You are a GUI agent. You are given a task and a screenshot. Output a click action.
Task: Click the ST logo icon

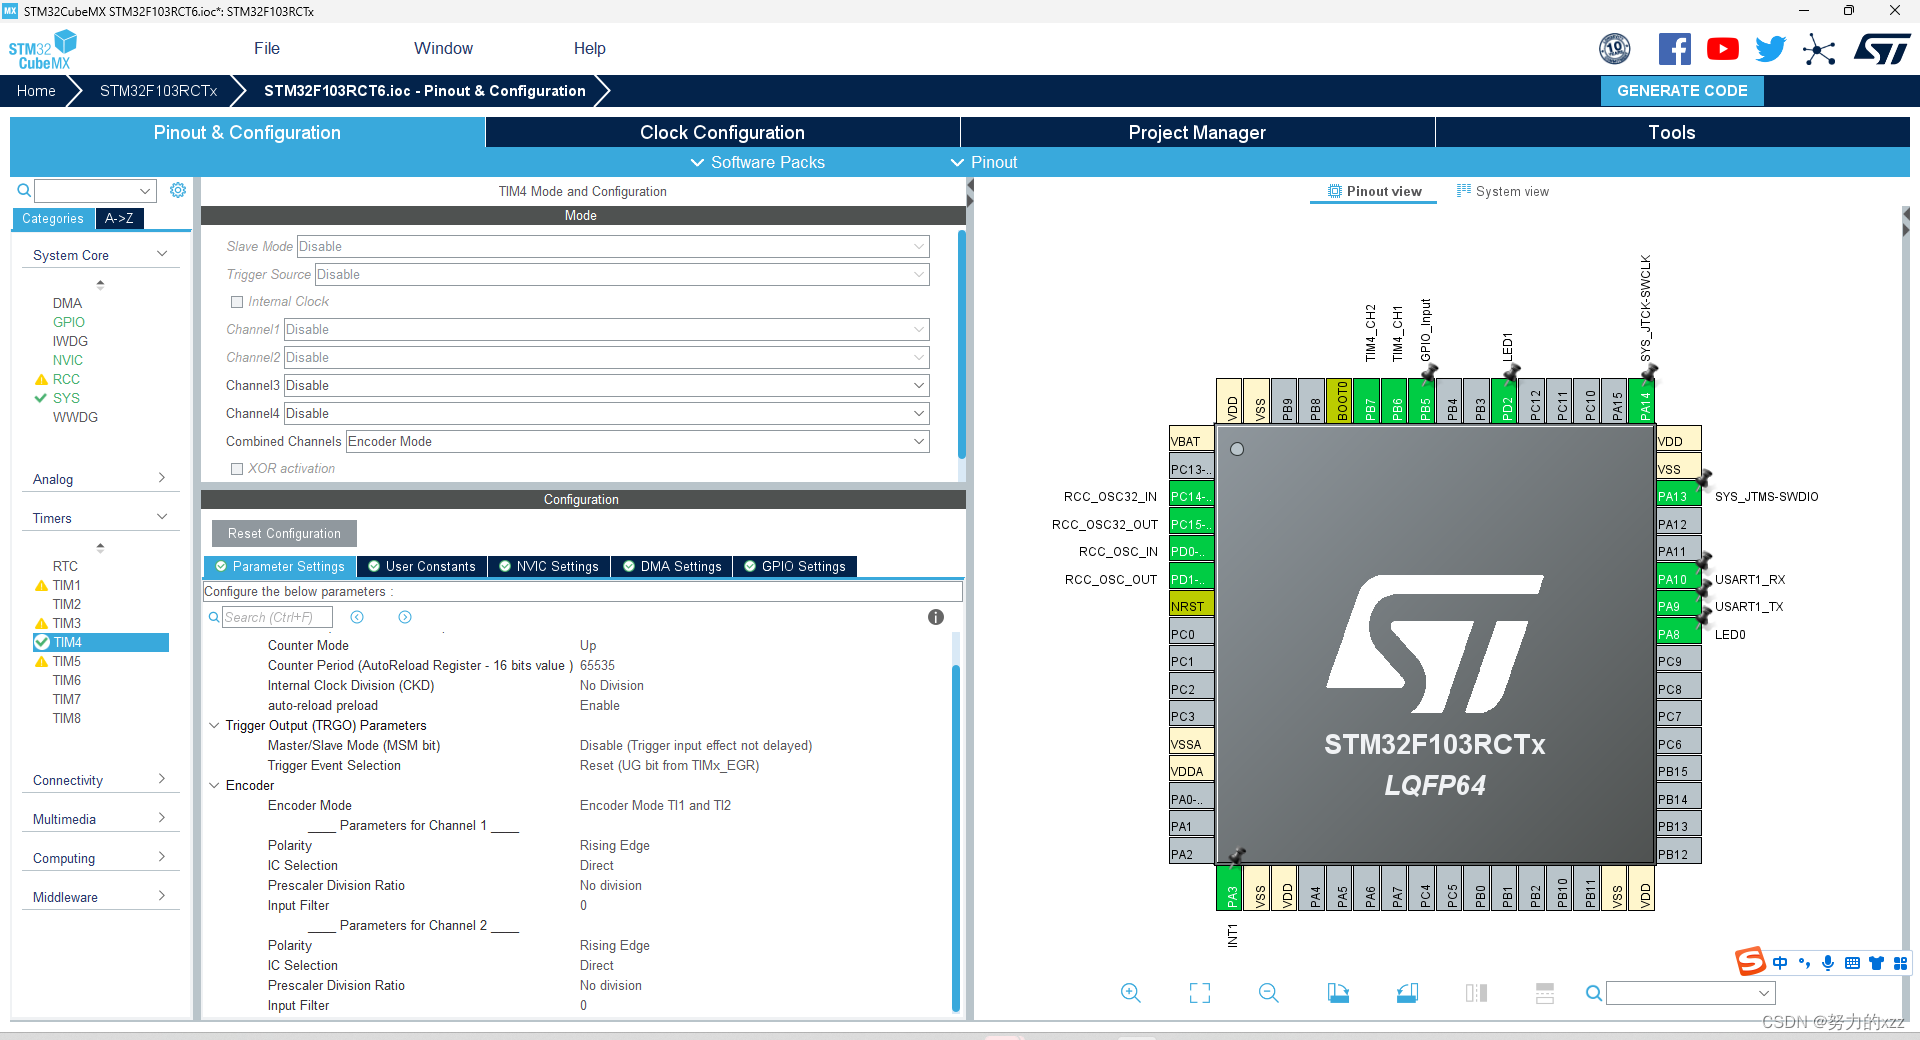point(1882,49)
